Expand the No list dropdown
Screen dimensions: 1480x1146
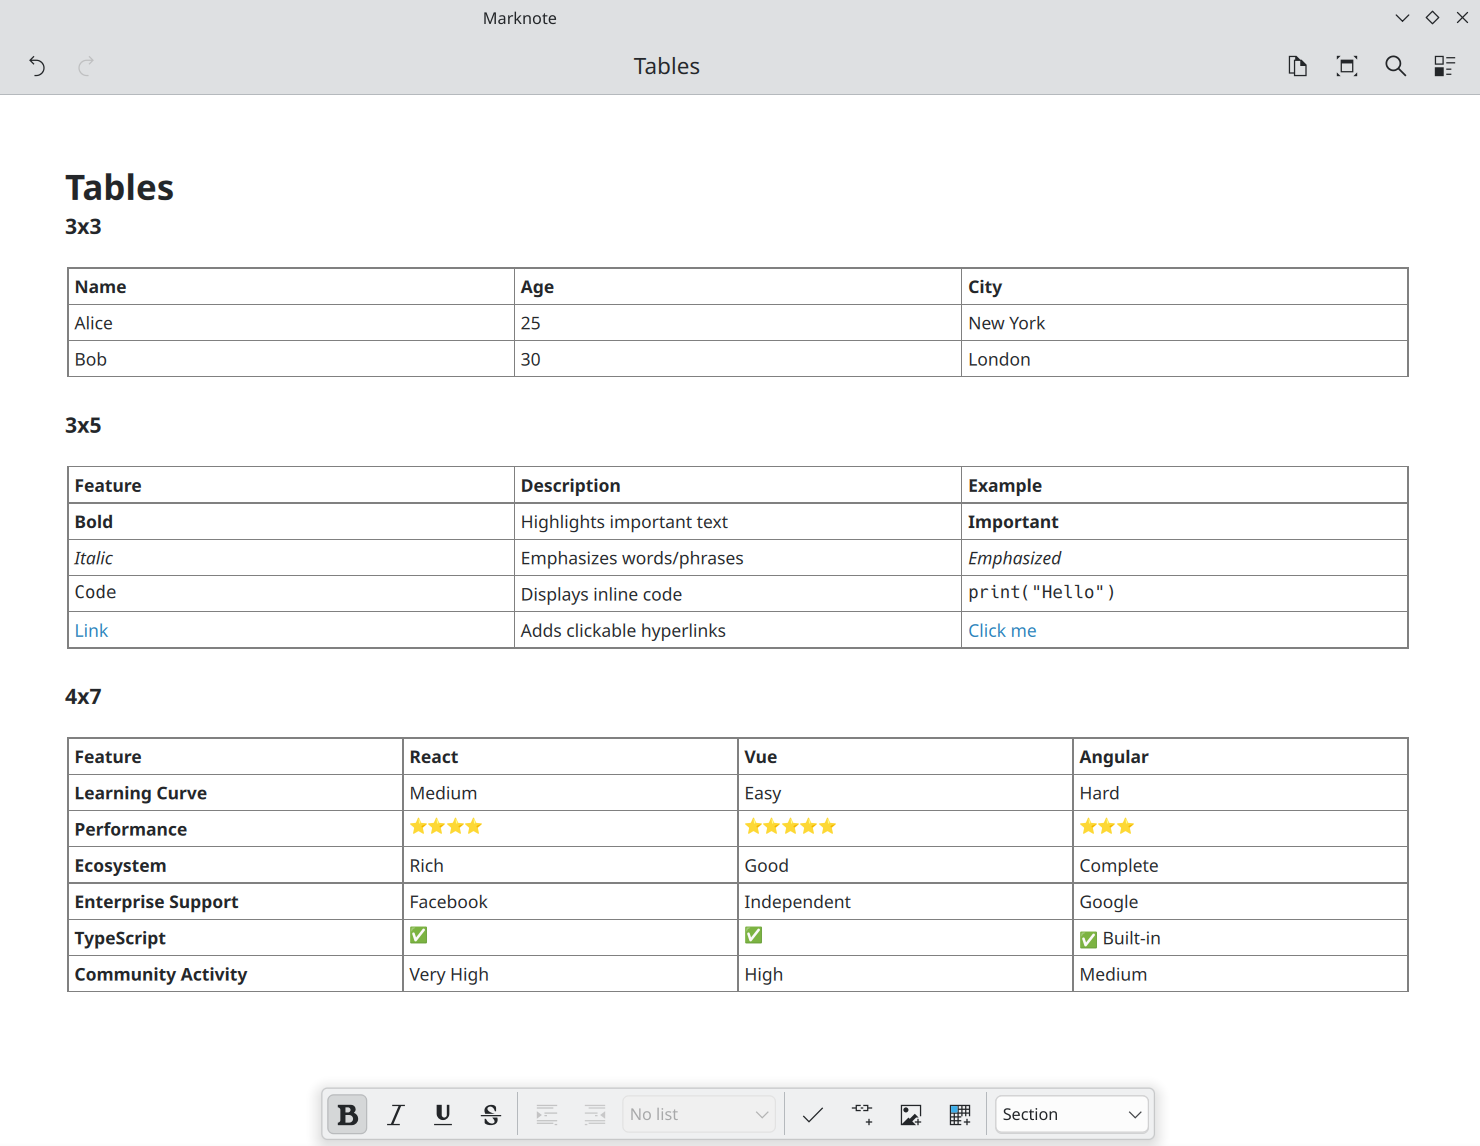pyautogui.click(x=698, y=1114)
